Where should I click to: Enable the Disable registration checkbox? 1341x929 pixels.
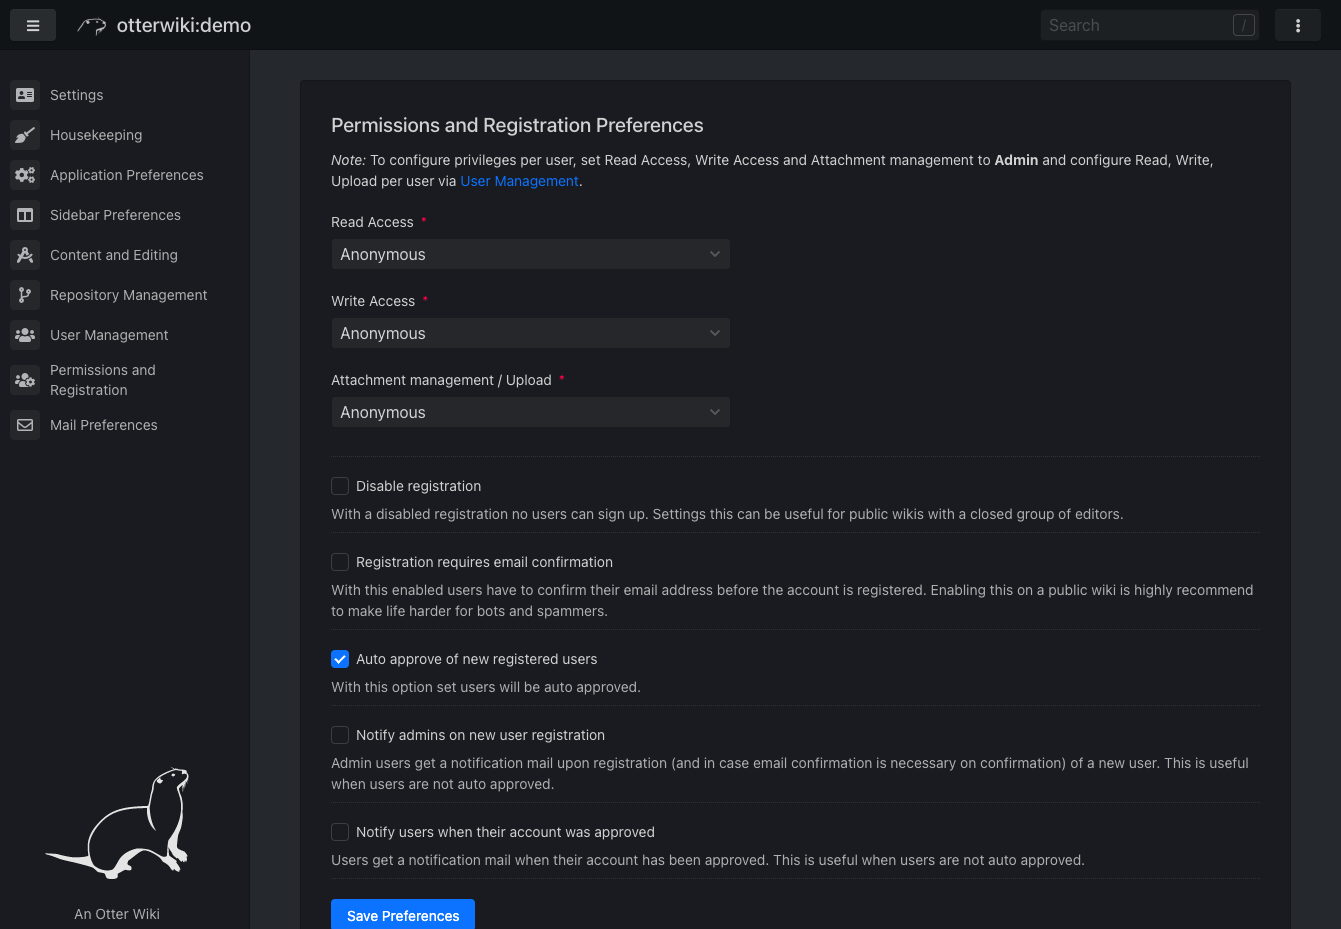pos(340,486)
